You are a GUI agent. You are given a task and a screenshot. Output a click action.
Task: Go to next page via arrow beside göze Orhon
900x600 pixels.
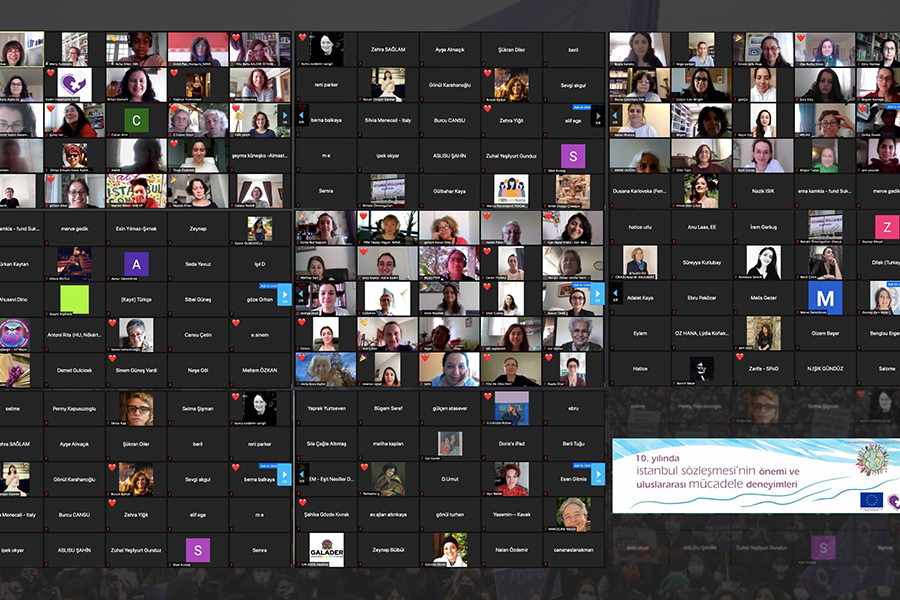286,295
